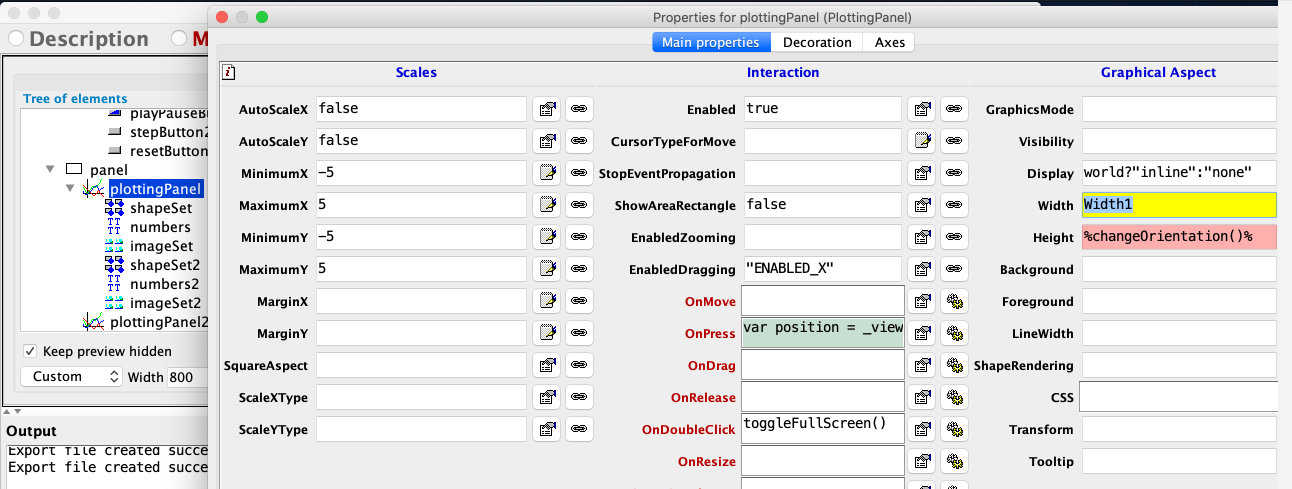Click the actions gear icon for OnPress
This screenshot has width=1292, height=489.
tap(954, 333)
